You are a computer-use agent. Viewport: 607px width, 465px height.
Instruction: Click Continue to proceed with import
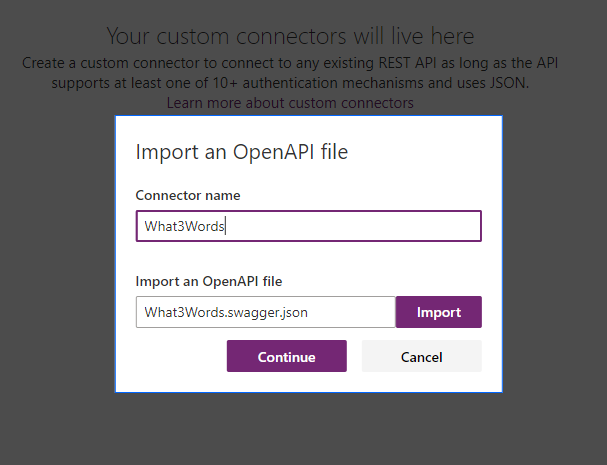[286, 357]
